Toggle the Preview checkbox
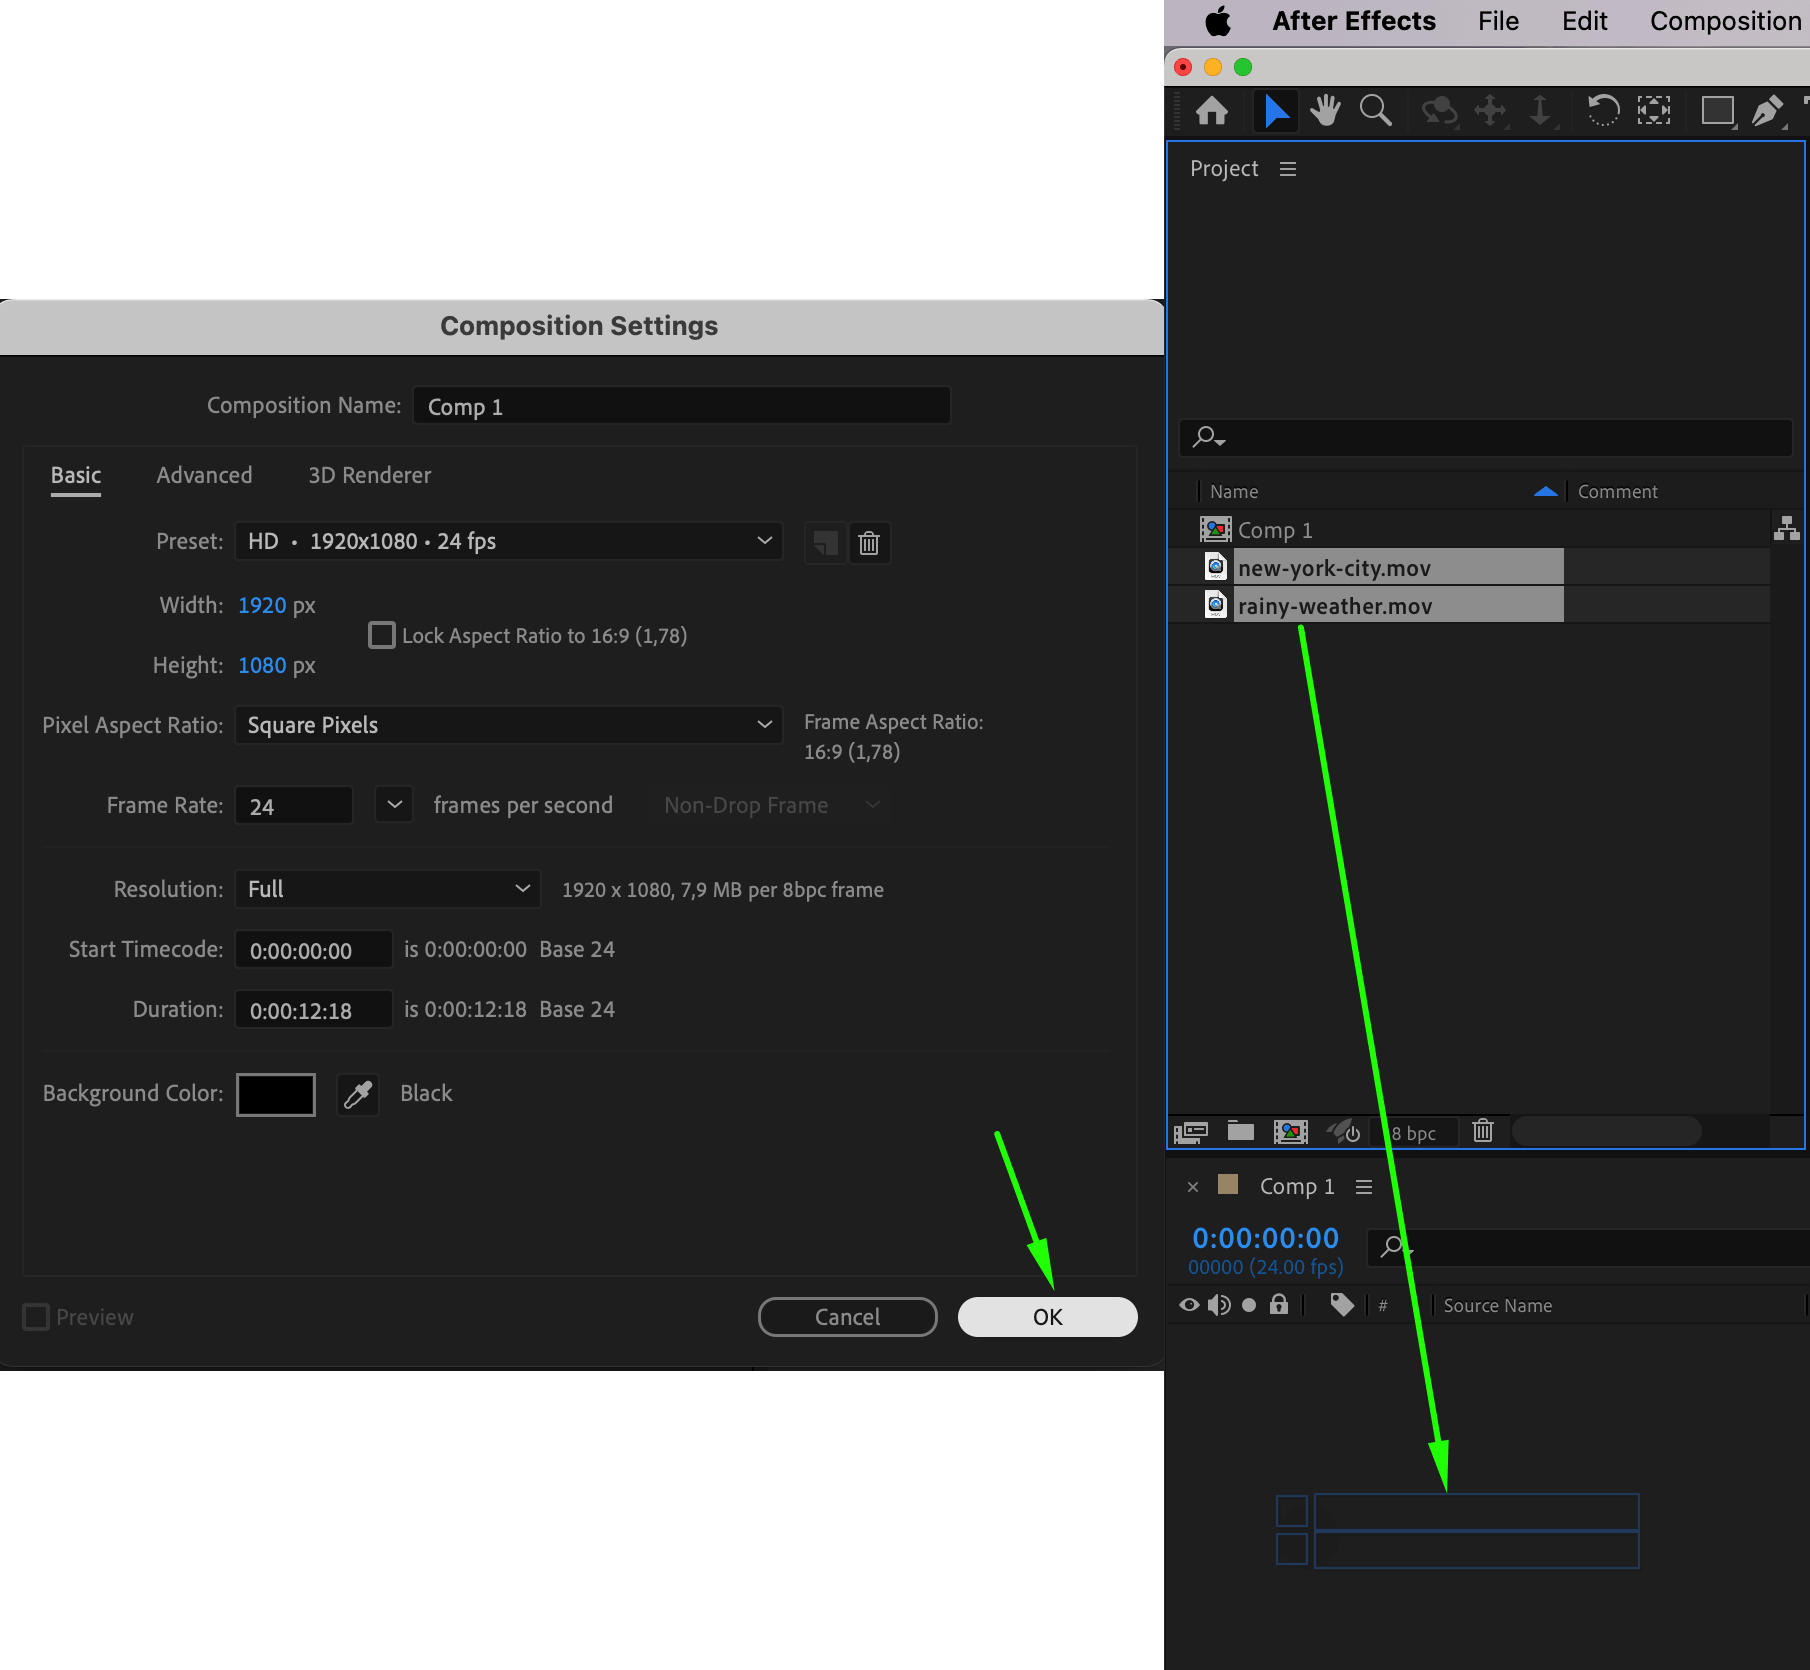Viewport: 1810px width, 1670px height. pos(36,1317)
